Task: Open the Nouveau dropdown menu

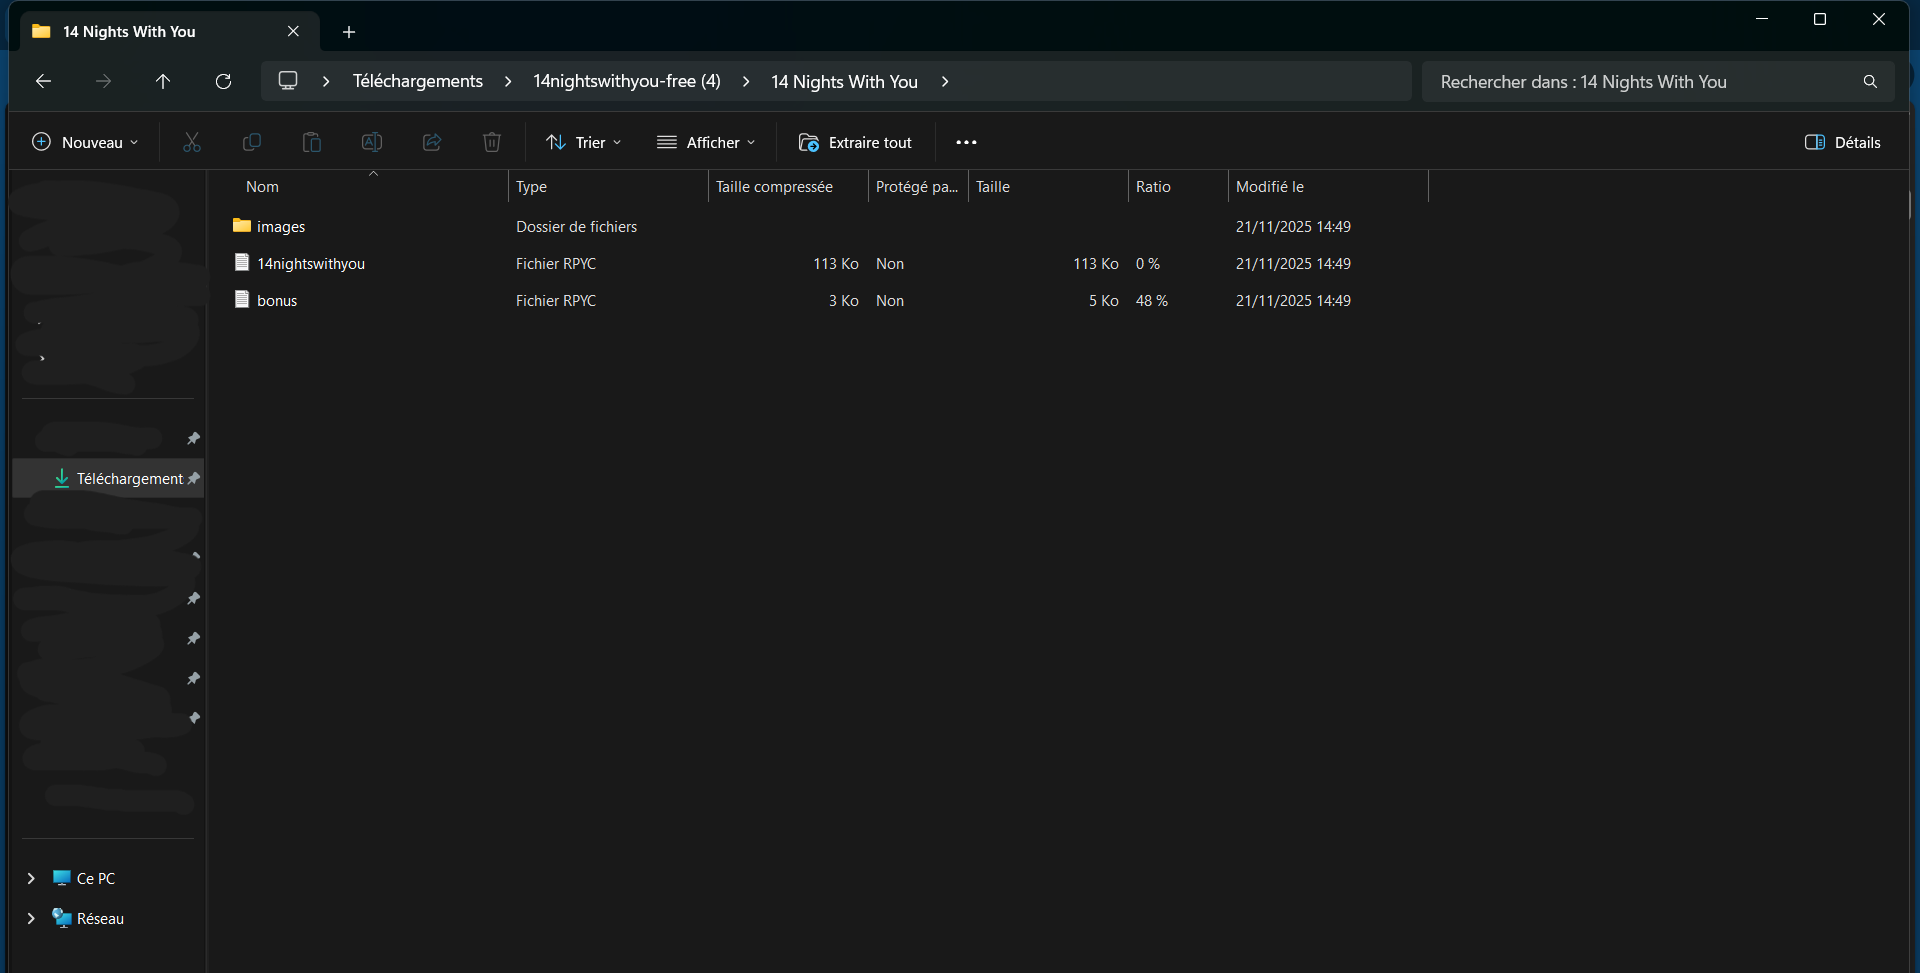Action: click(x=85, y=142)
